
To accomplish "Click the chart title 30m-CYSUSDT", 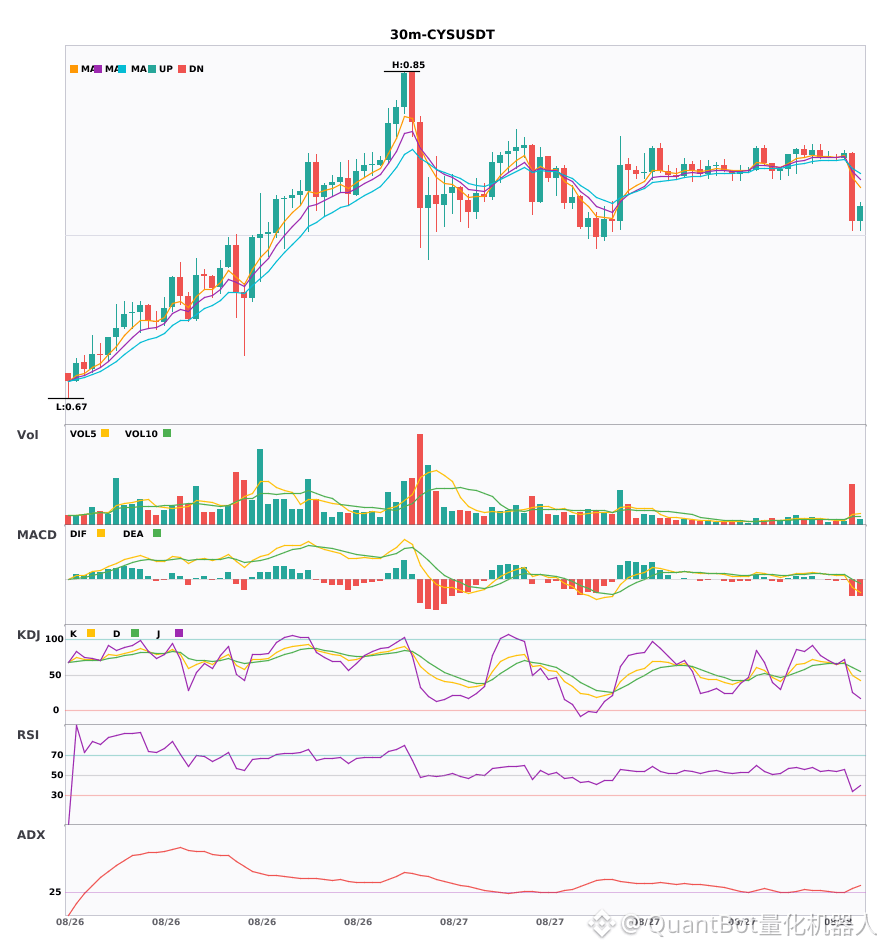I will point(442,35).
